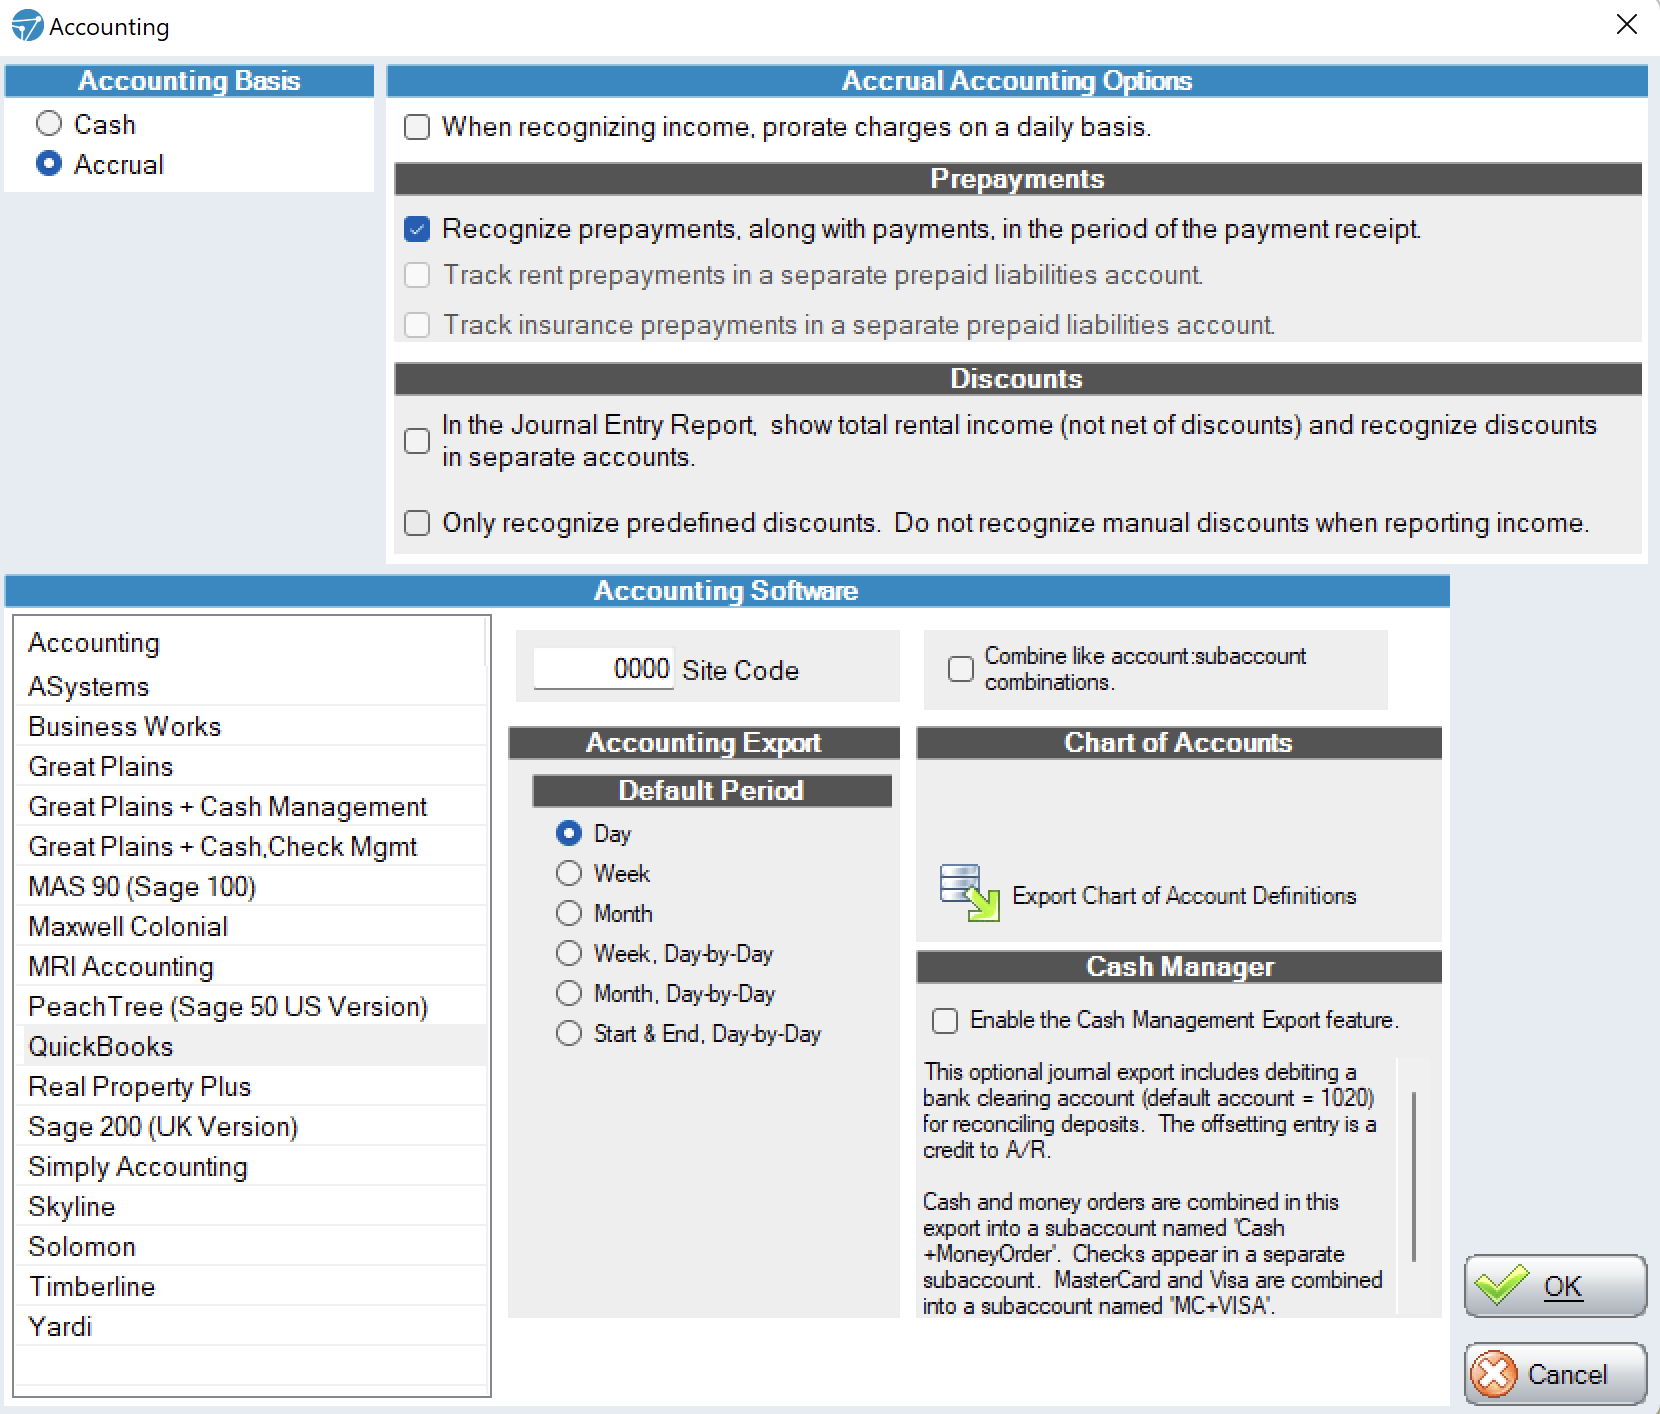Uncheck Recognize prepayments in payment receipt period
Viewport: 1660px width, 1414px height.
pos(417,229)
